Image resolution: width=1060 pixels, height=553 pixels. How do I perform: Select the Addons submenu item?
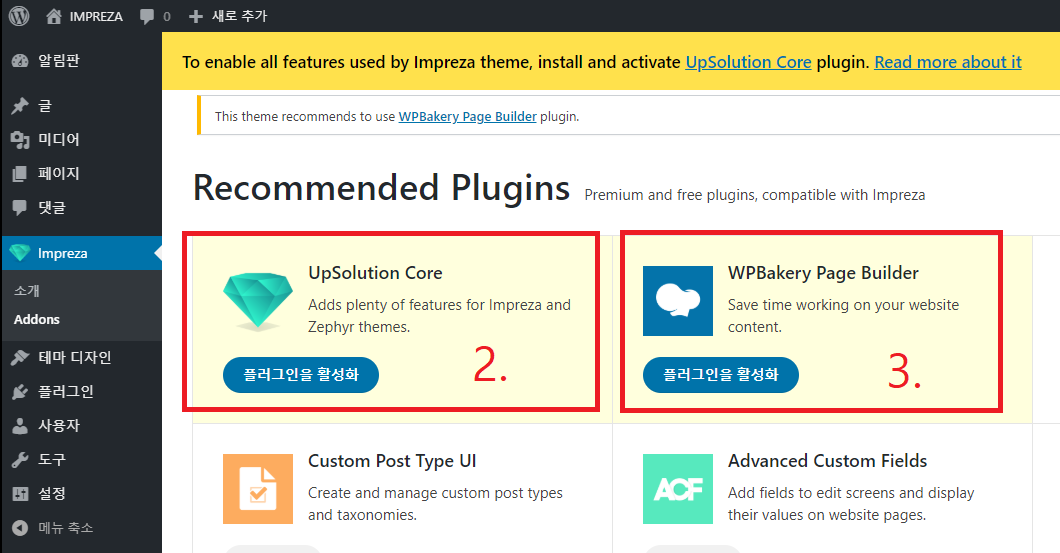tap(37, 320)
